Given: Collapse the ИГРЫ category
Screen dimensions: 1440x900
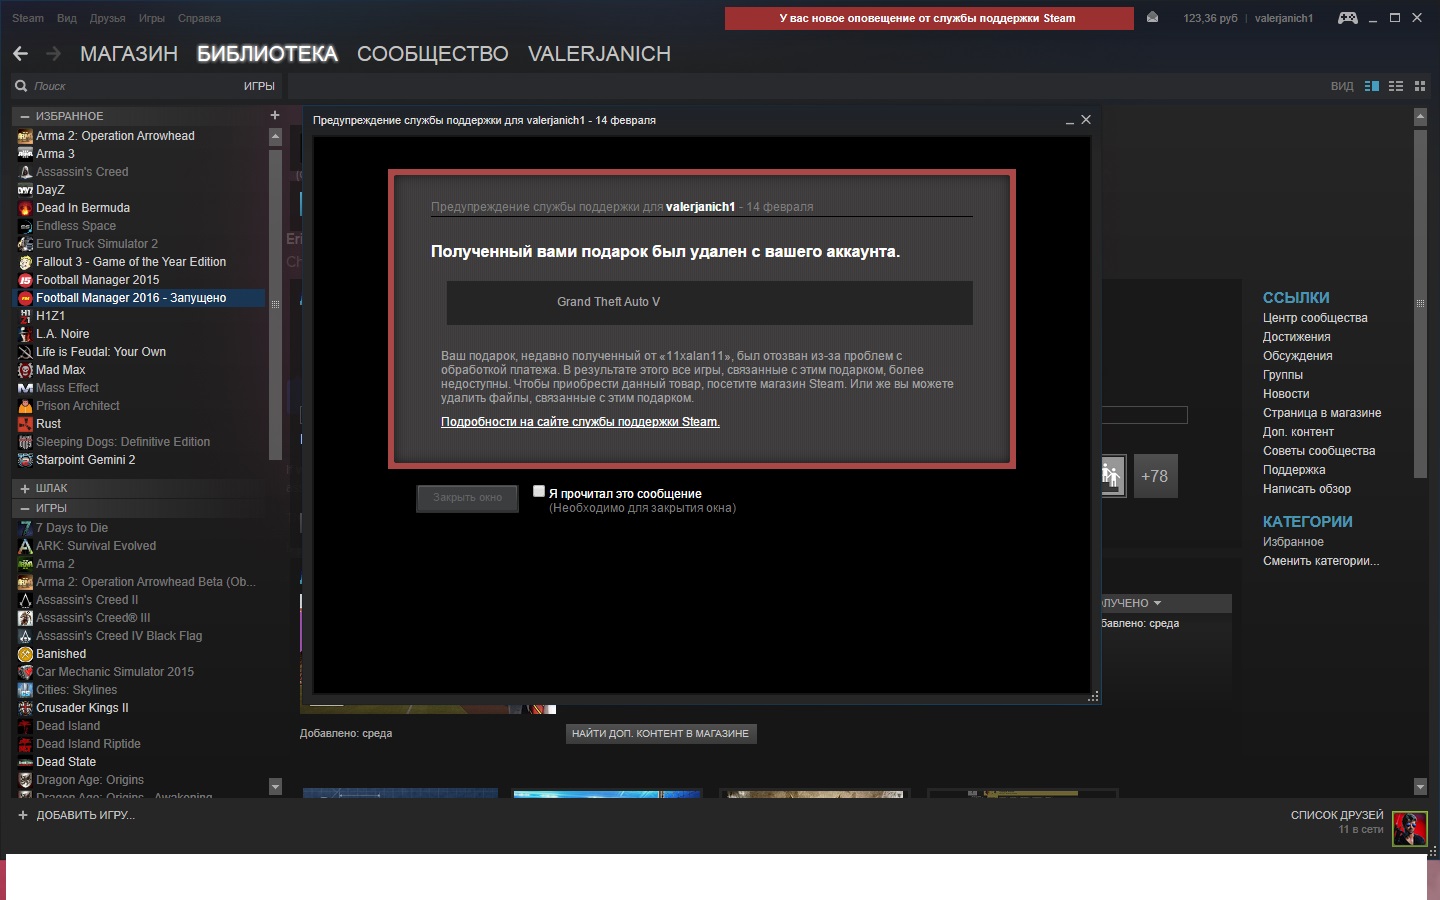Looking at the screenshot, I should [x=25, y=508].
